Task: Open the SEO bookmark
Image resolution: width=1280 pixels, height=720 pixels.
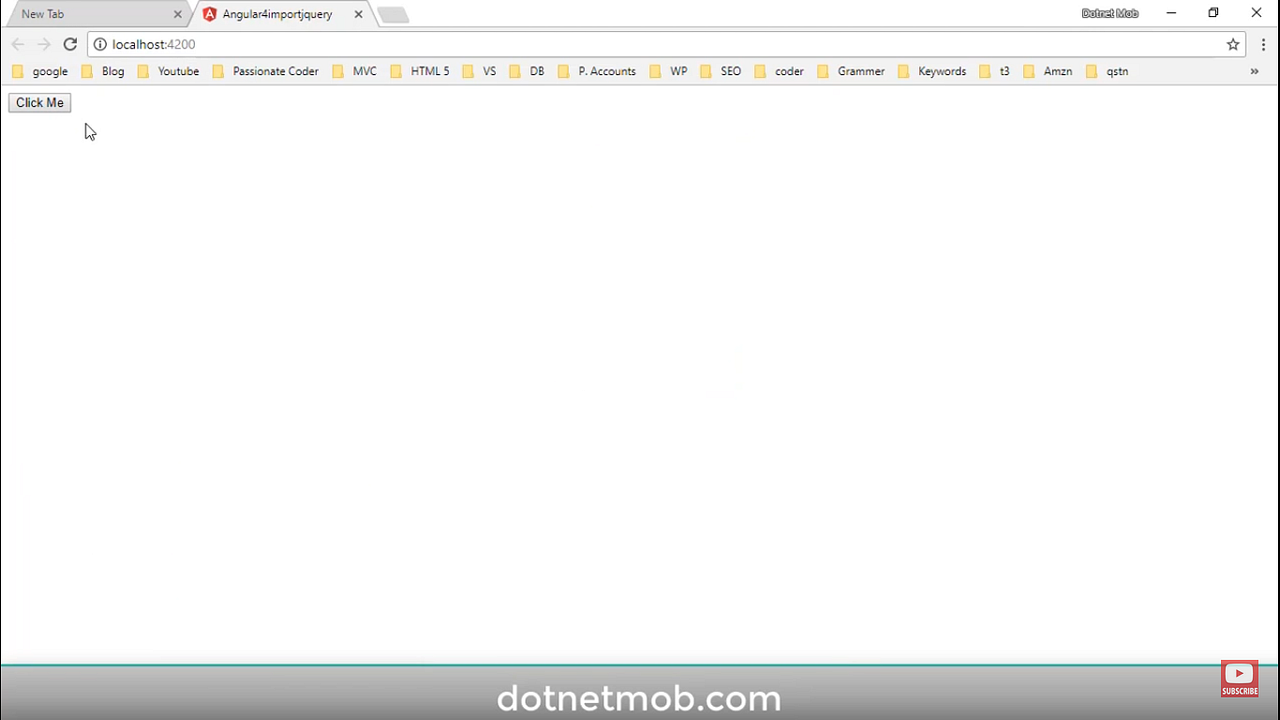Action: (730, 71)
